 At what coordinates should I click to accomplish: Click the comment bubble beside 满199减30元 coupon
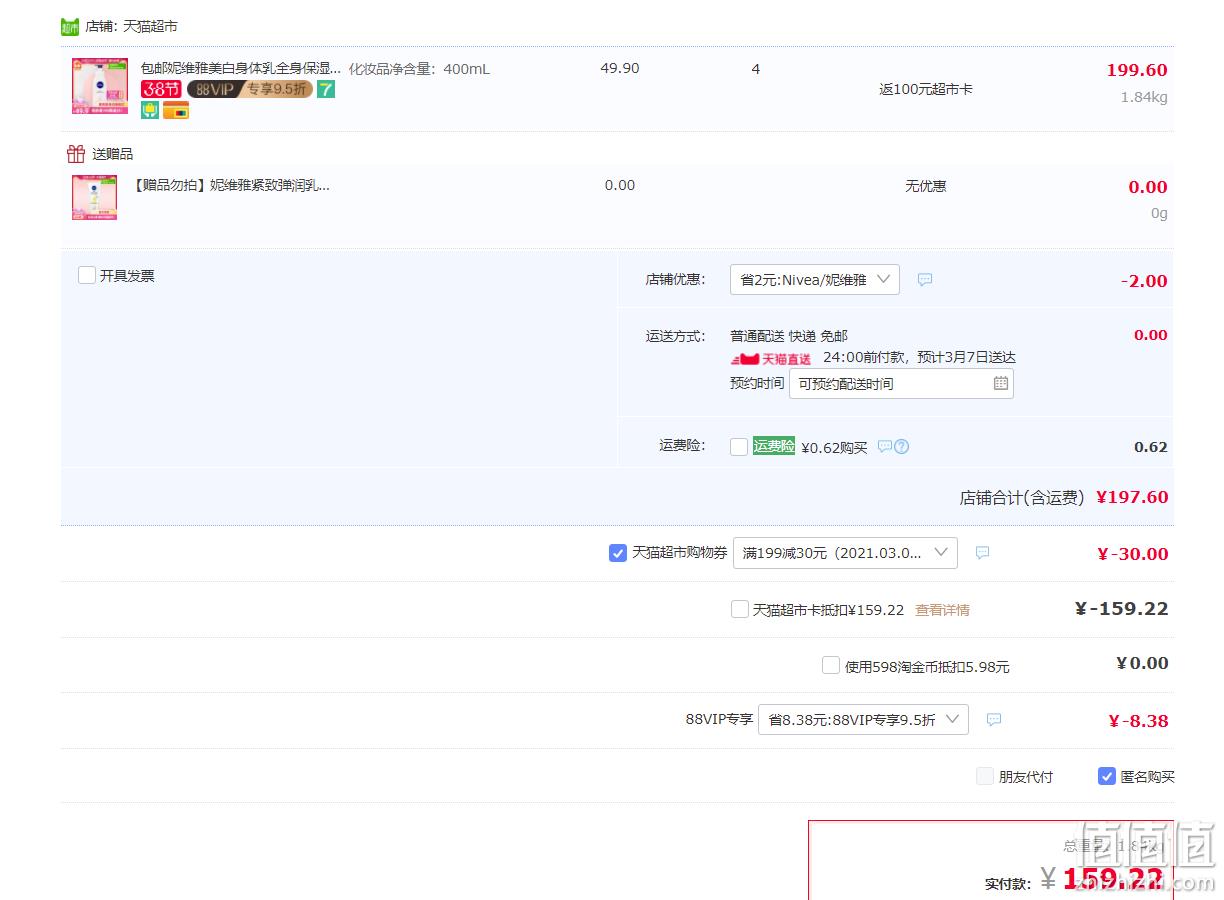point(982,552)
